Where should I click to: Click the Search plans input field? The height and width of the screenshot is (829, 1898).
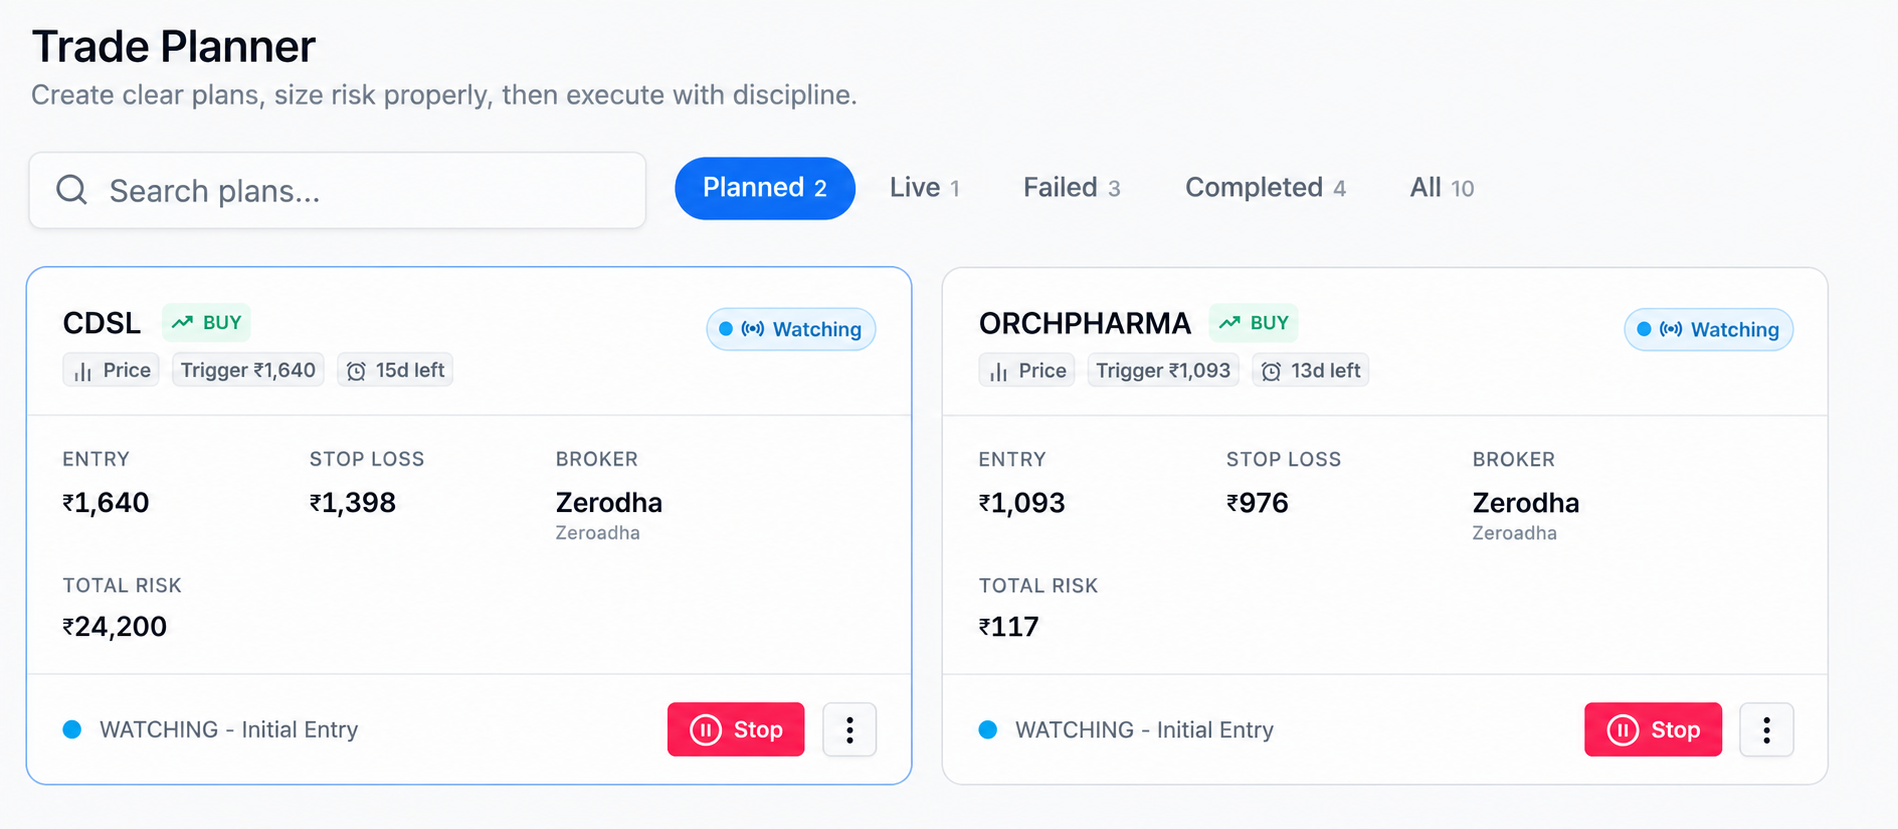tap(338, 190)
